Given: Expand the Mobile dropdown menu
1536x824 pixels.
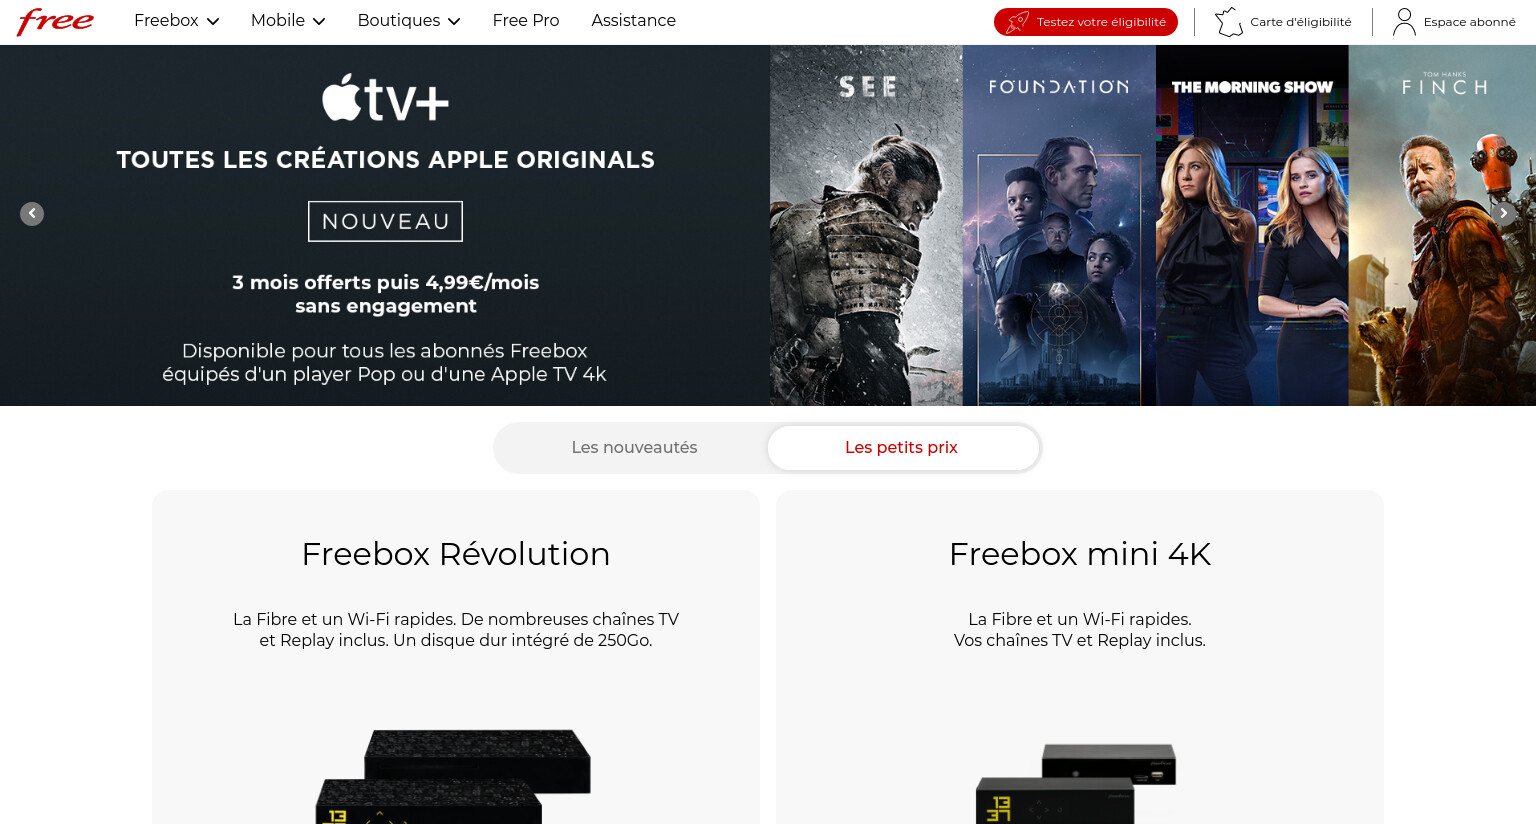Looking at the screenshot, I should (288, 21).
